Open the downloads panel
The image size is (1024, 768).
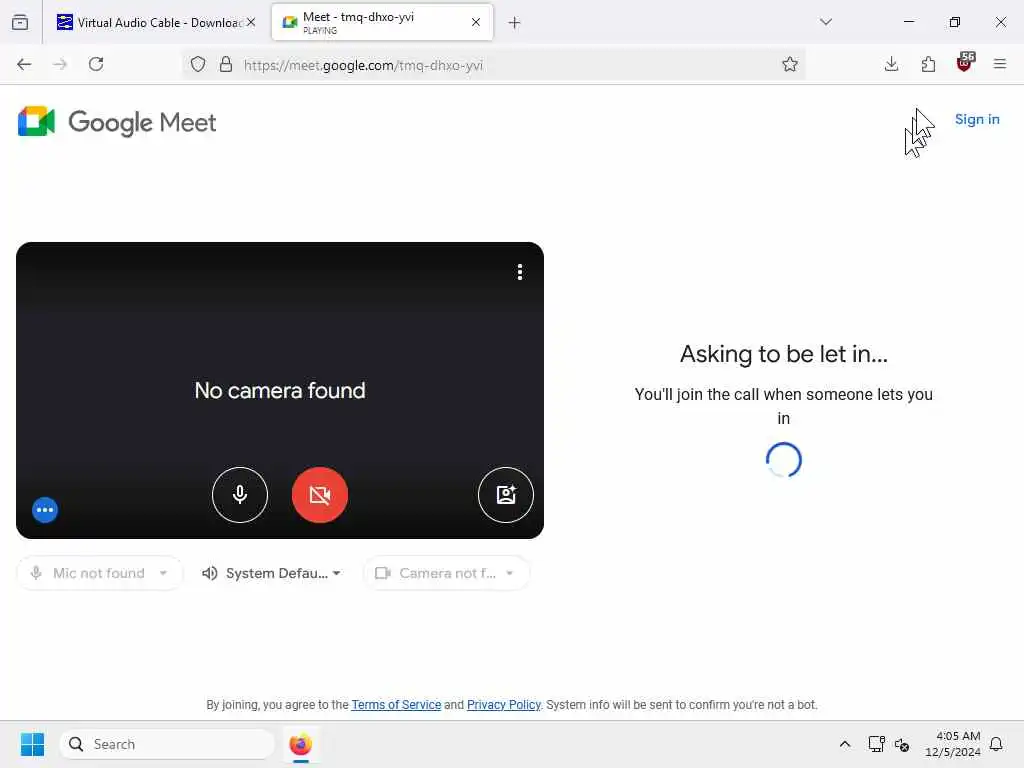coord(891,64)
